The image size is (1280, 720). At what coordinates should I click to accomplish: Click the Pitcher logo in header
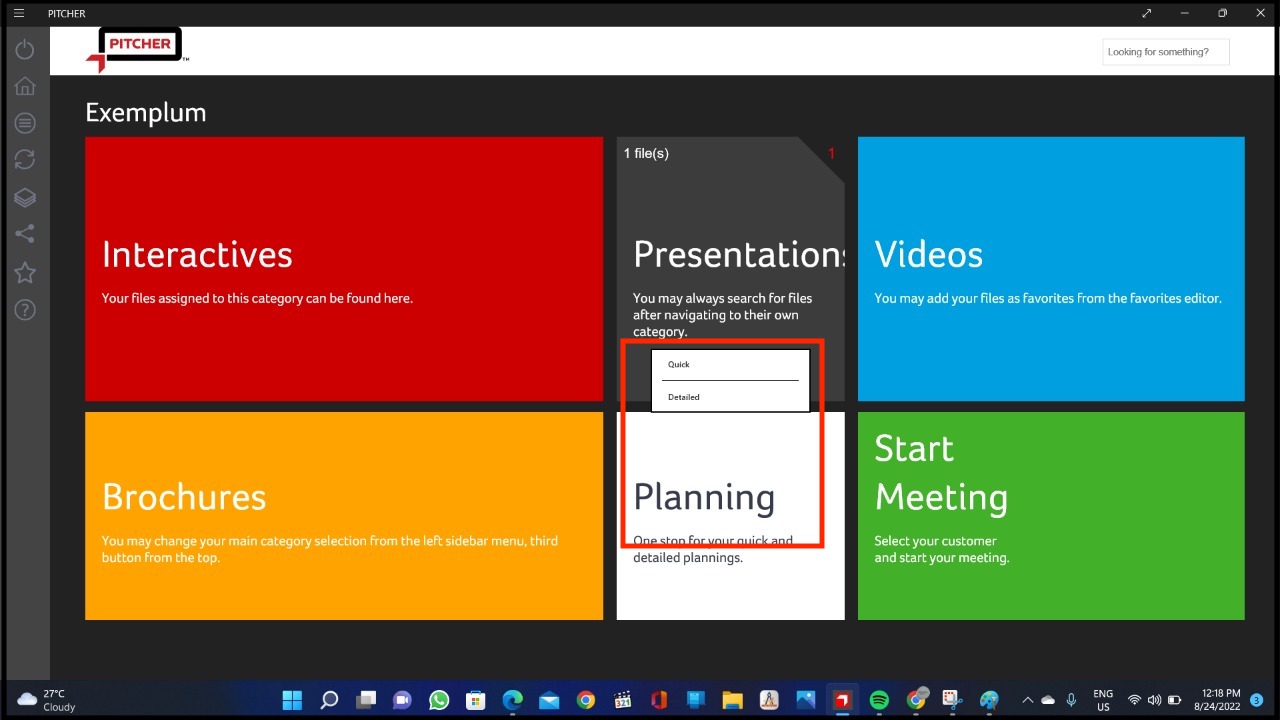tap(136, 49)
